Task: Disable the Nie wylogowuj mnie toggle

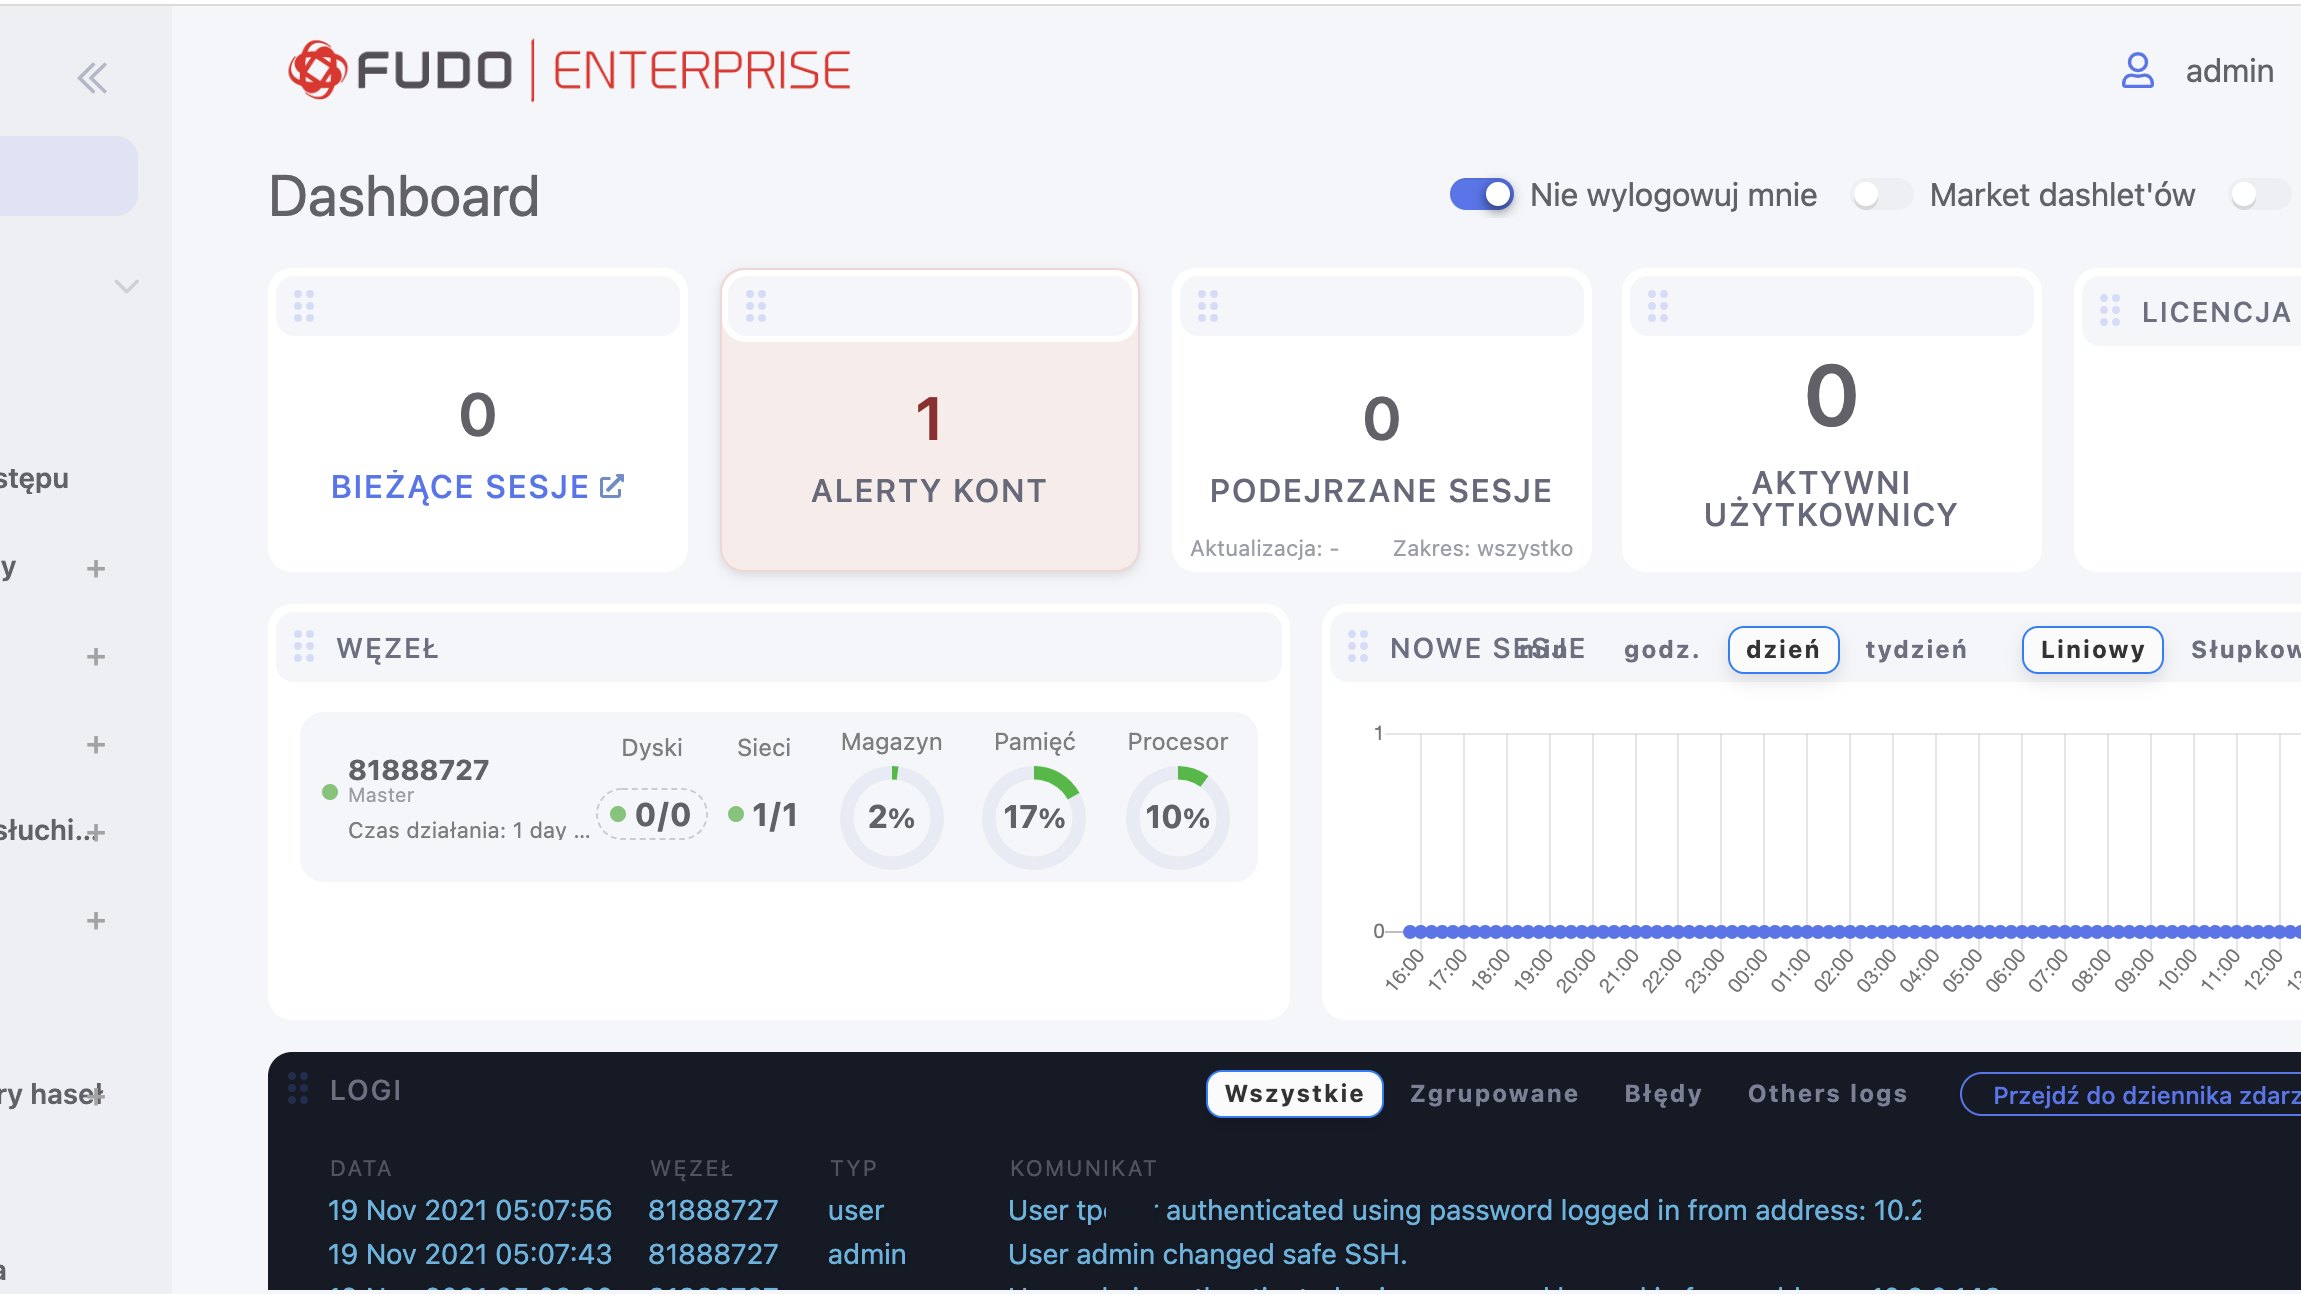Action: click(1481, 194)
